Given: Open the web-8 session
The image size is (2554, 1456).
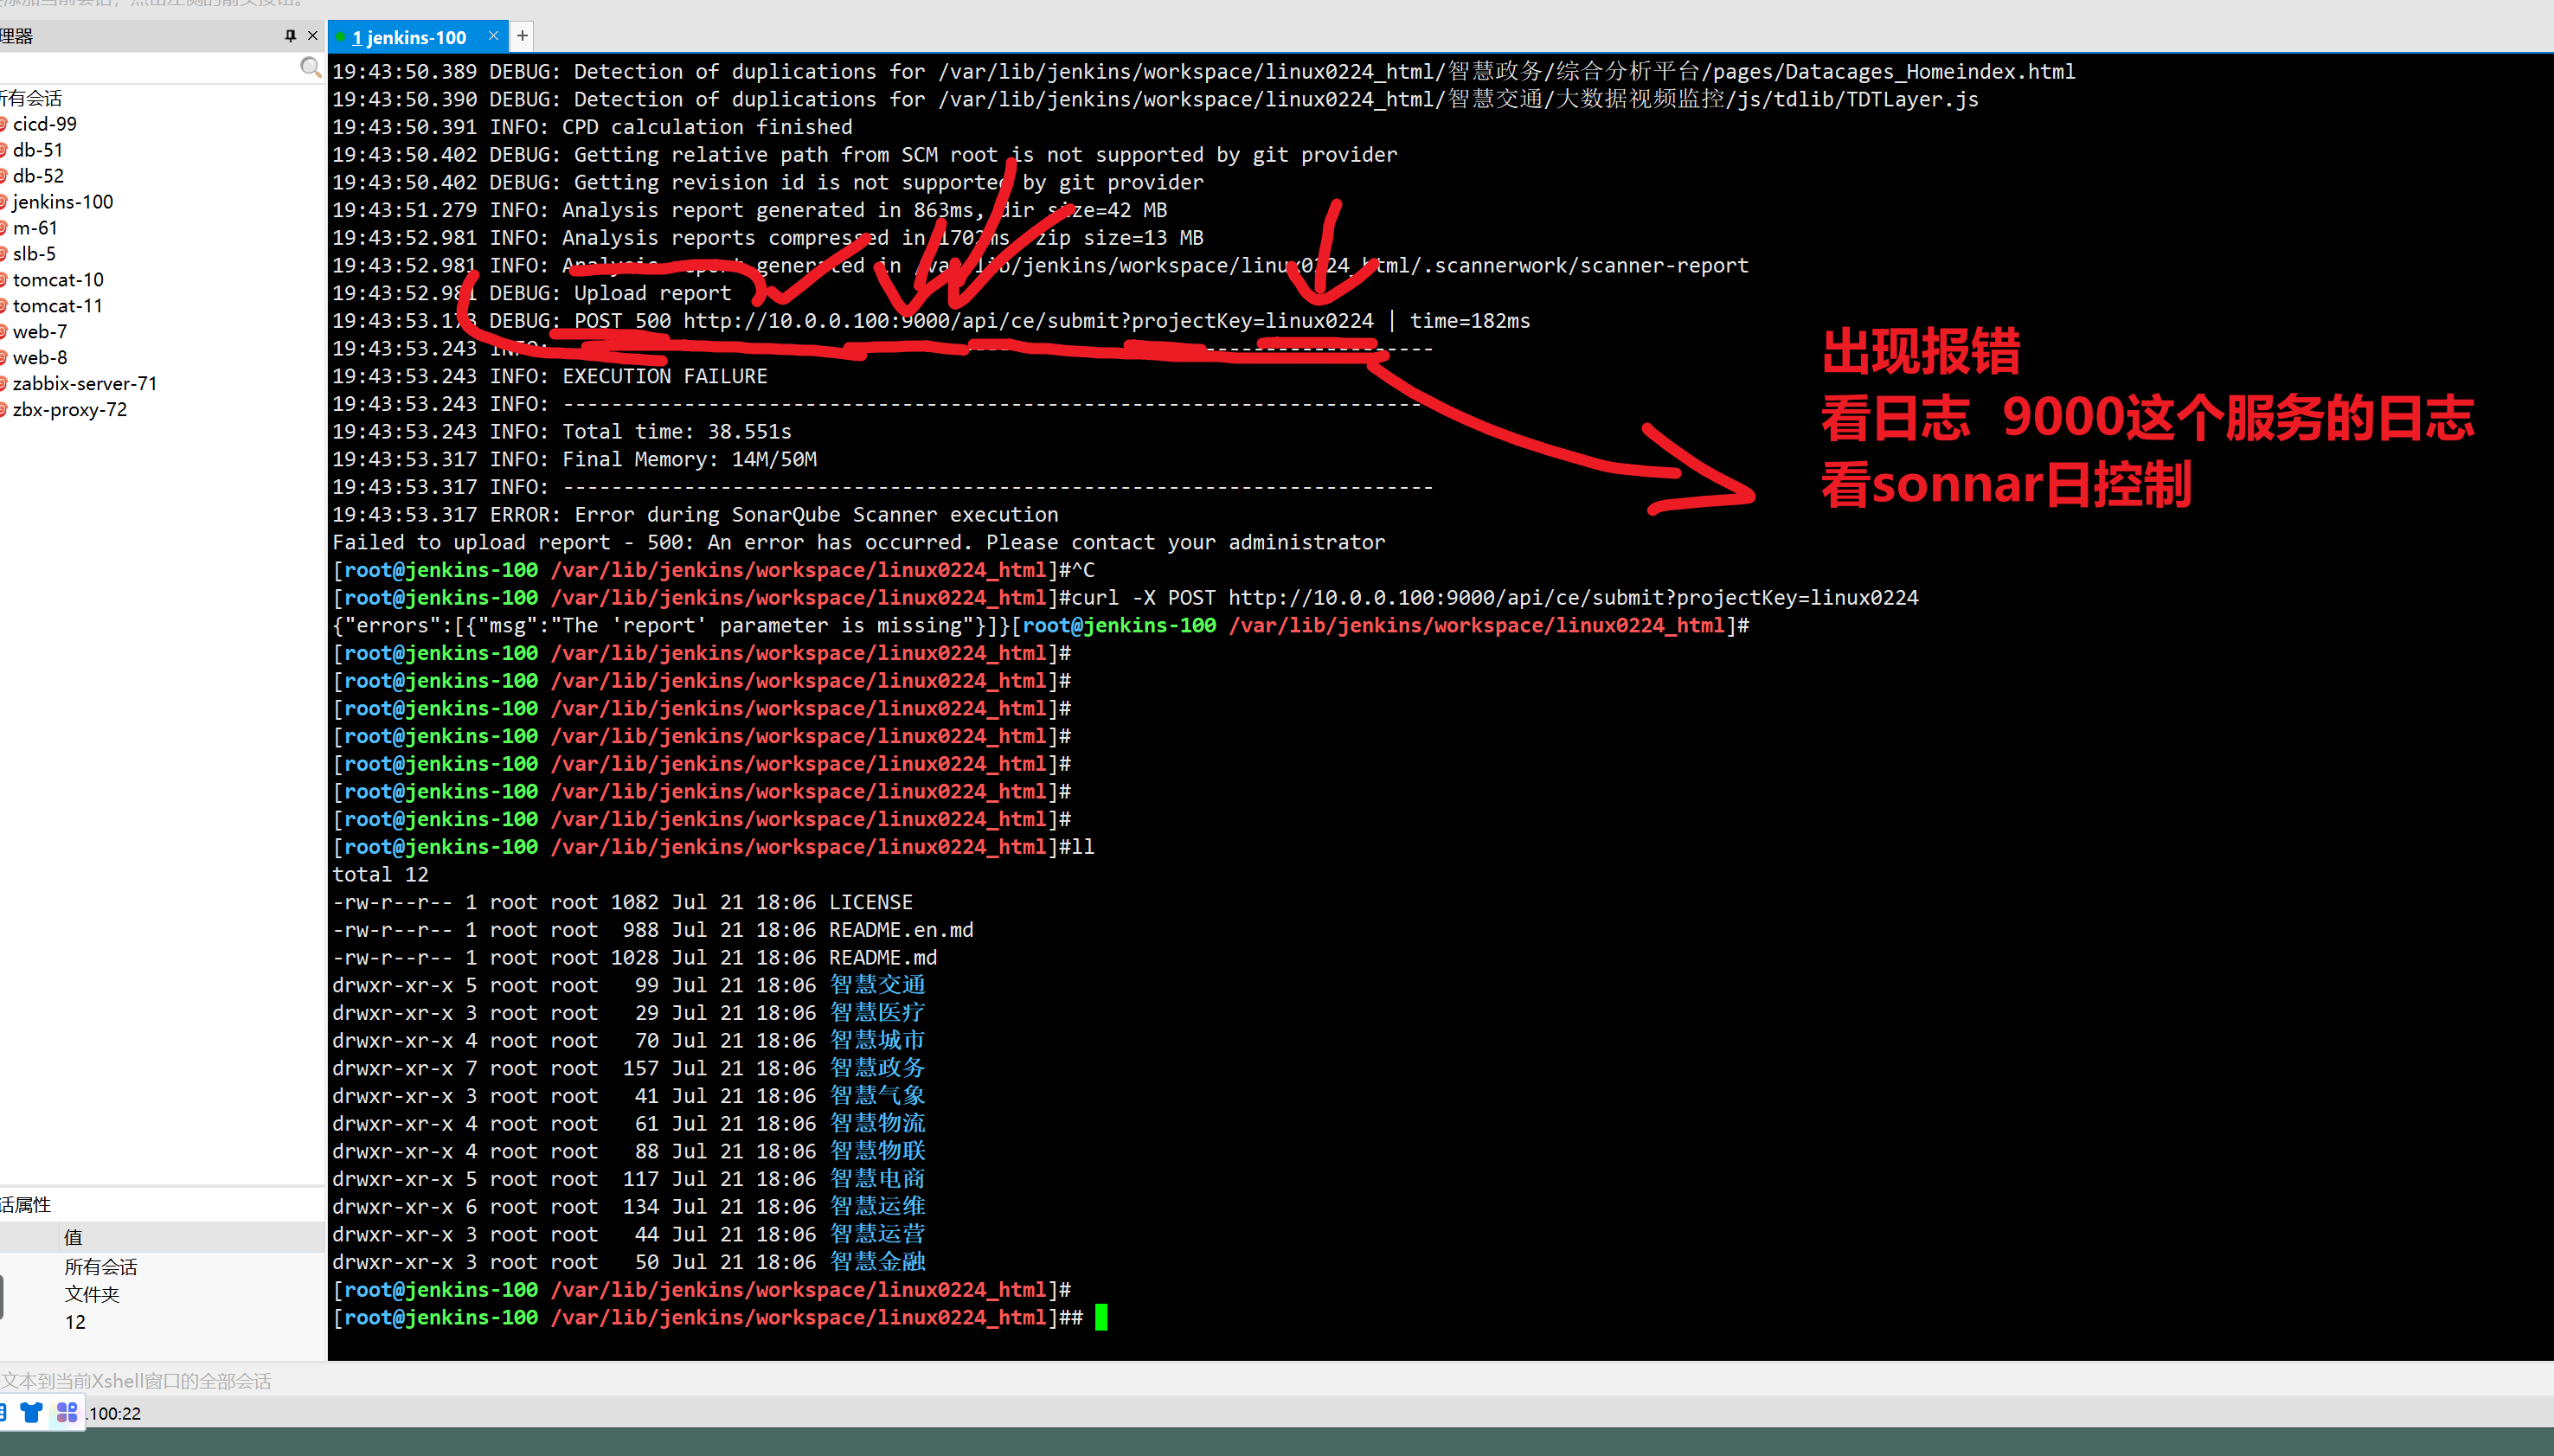Looking at the screenshot, I should click(40, 358).
